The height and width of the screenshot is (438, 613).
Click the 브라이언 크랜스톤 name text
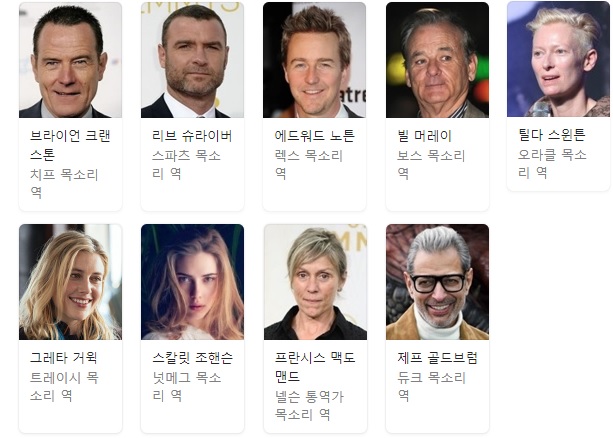point(70,145)
